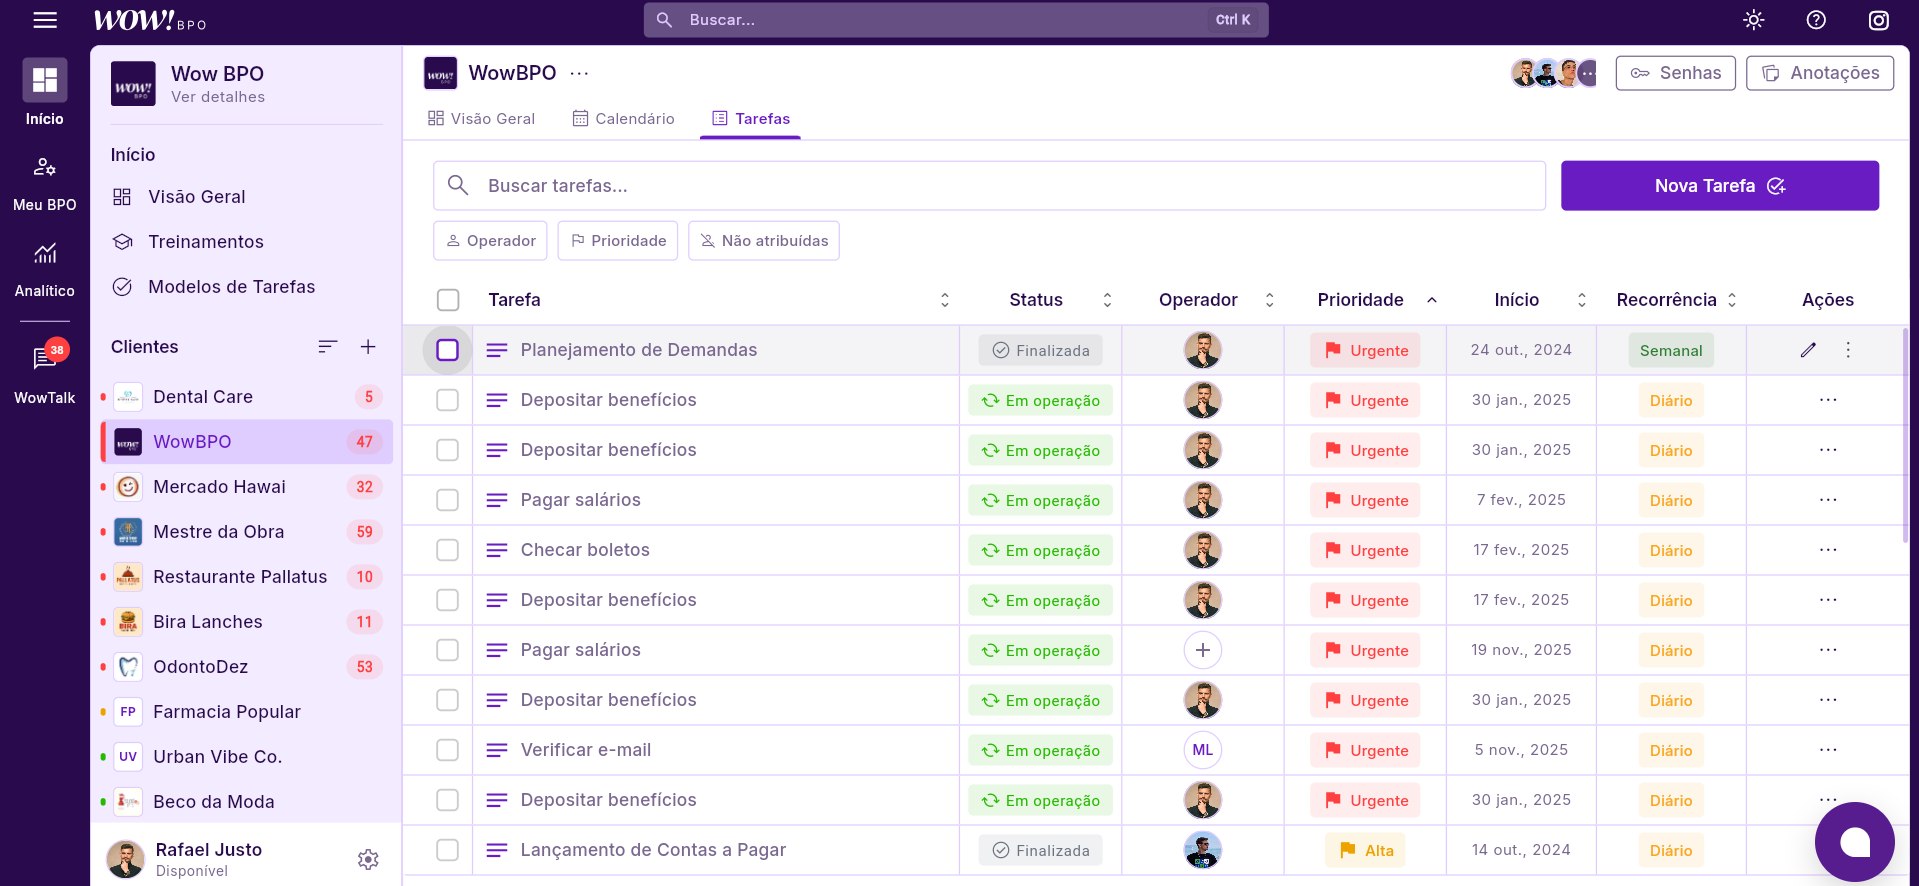The height and width of the screenshot is (886, 1919).
Task: Click the add client plus icon
Action: point(368,347)
